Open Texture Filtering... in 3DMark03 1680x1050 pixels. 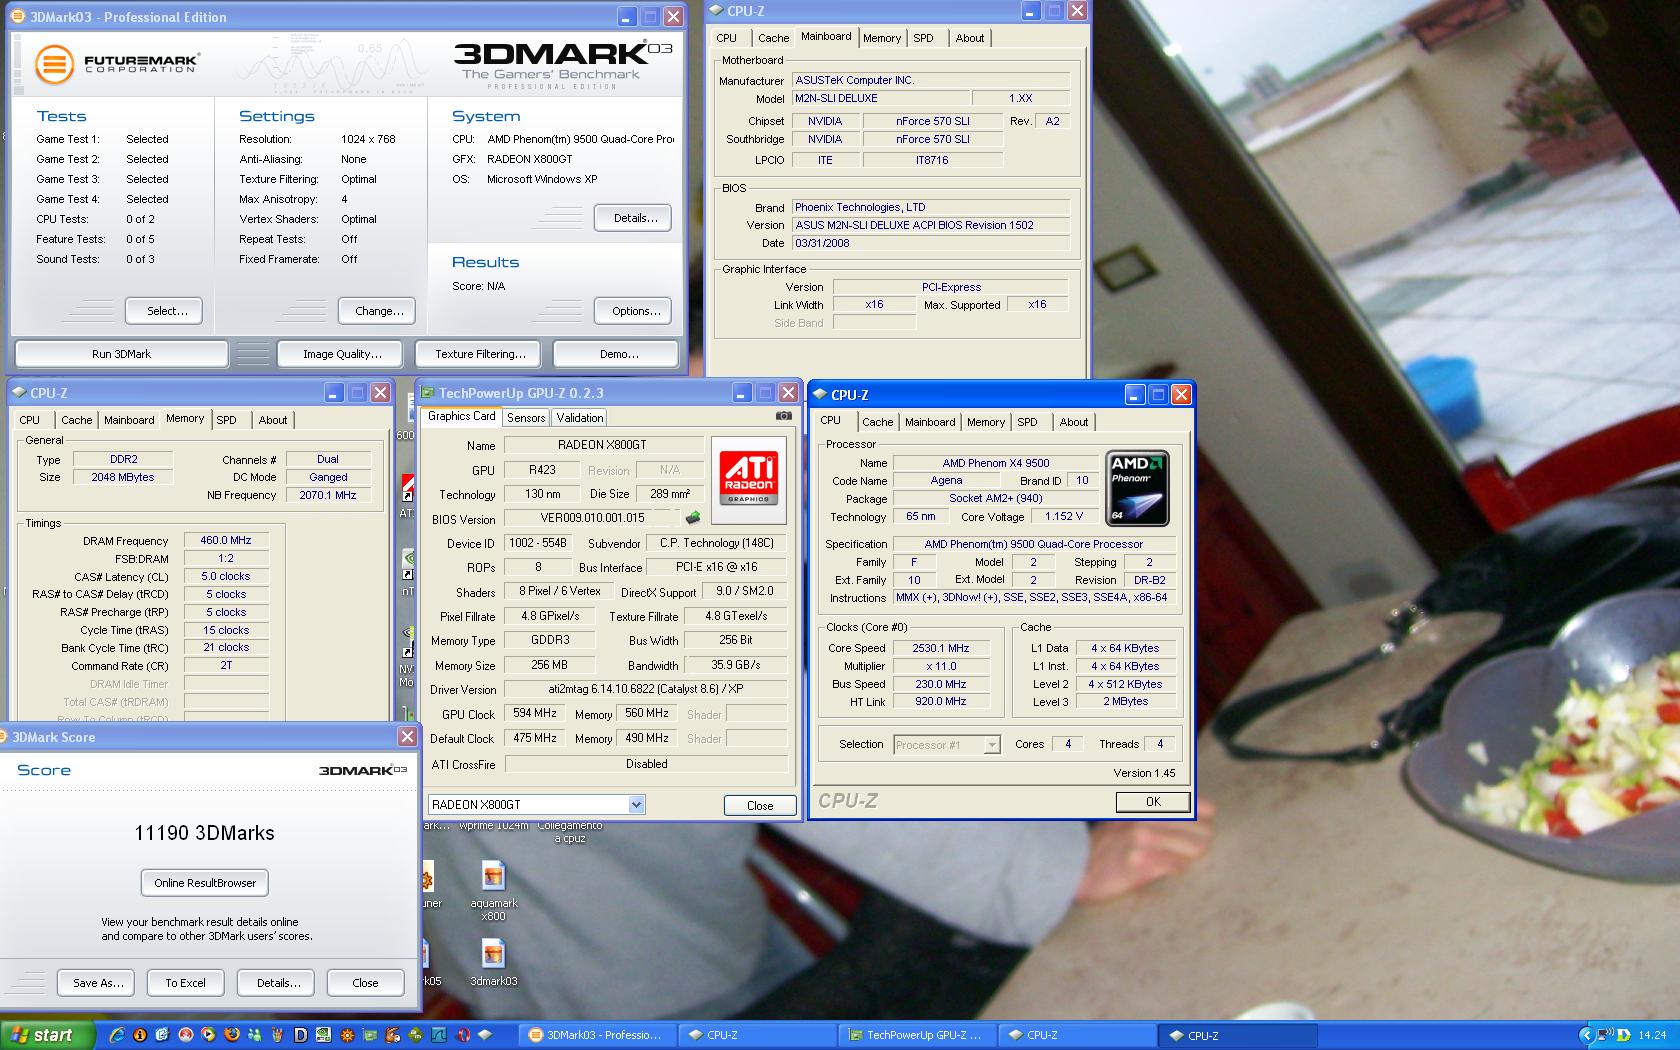coord(480,354)
